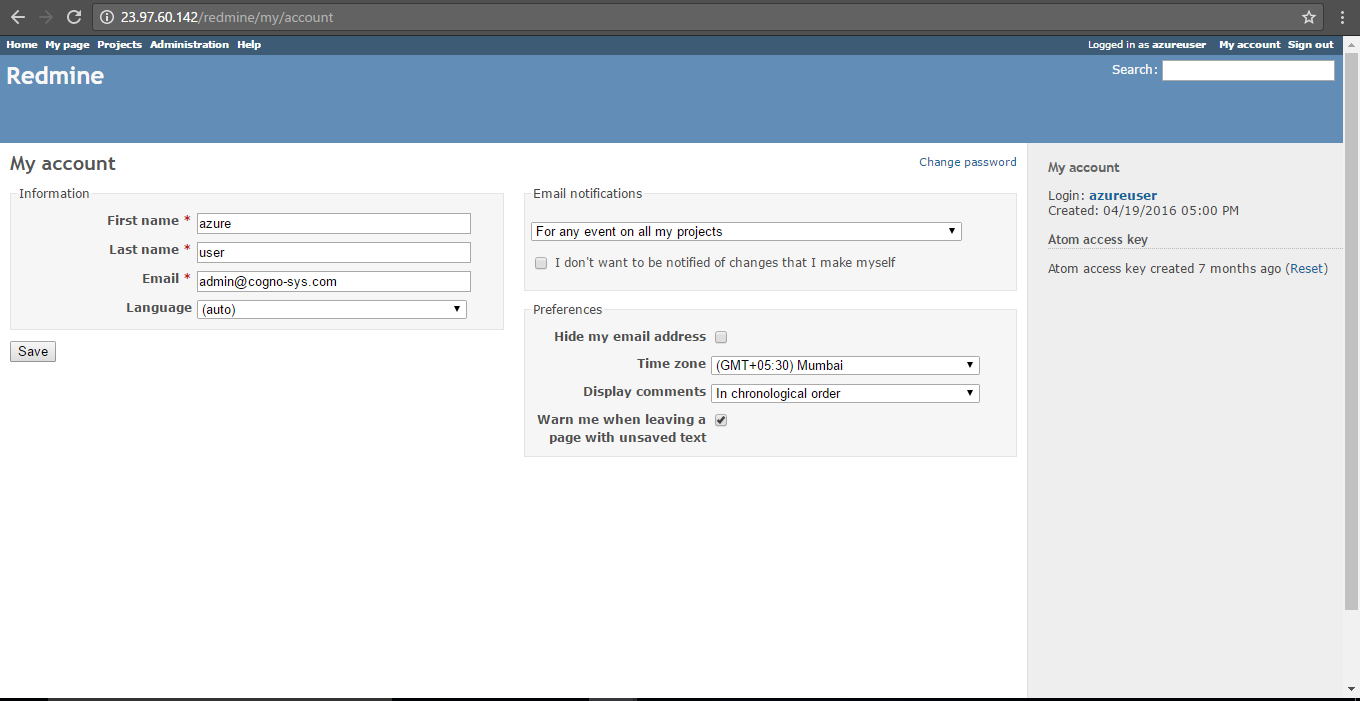The width and height of the screenshot is (1360, 701).
Task: Bookmark page with star icon
Action: 1308,17
